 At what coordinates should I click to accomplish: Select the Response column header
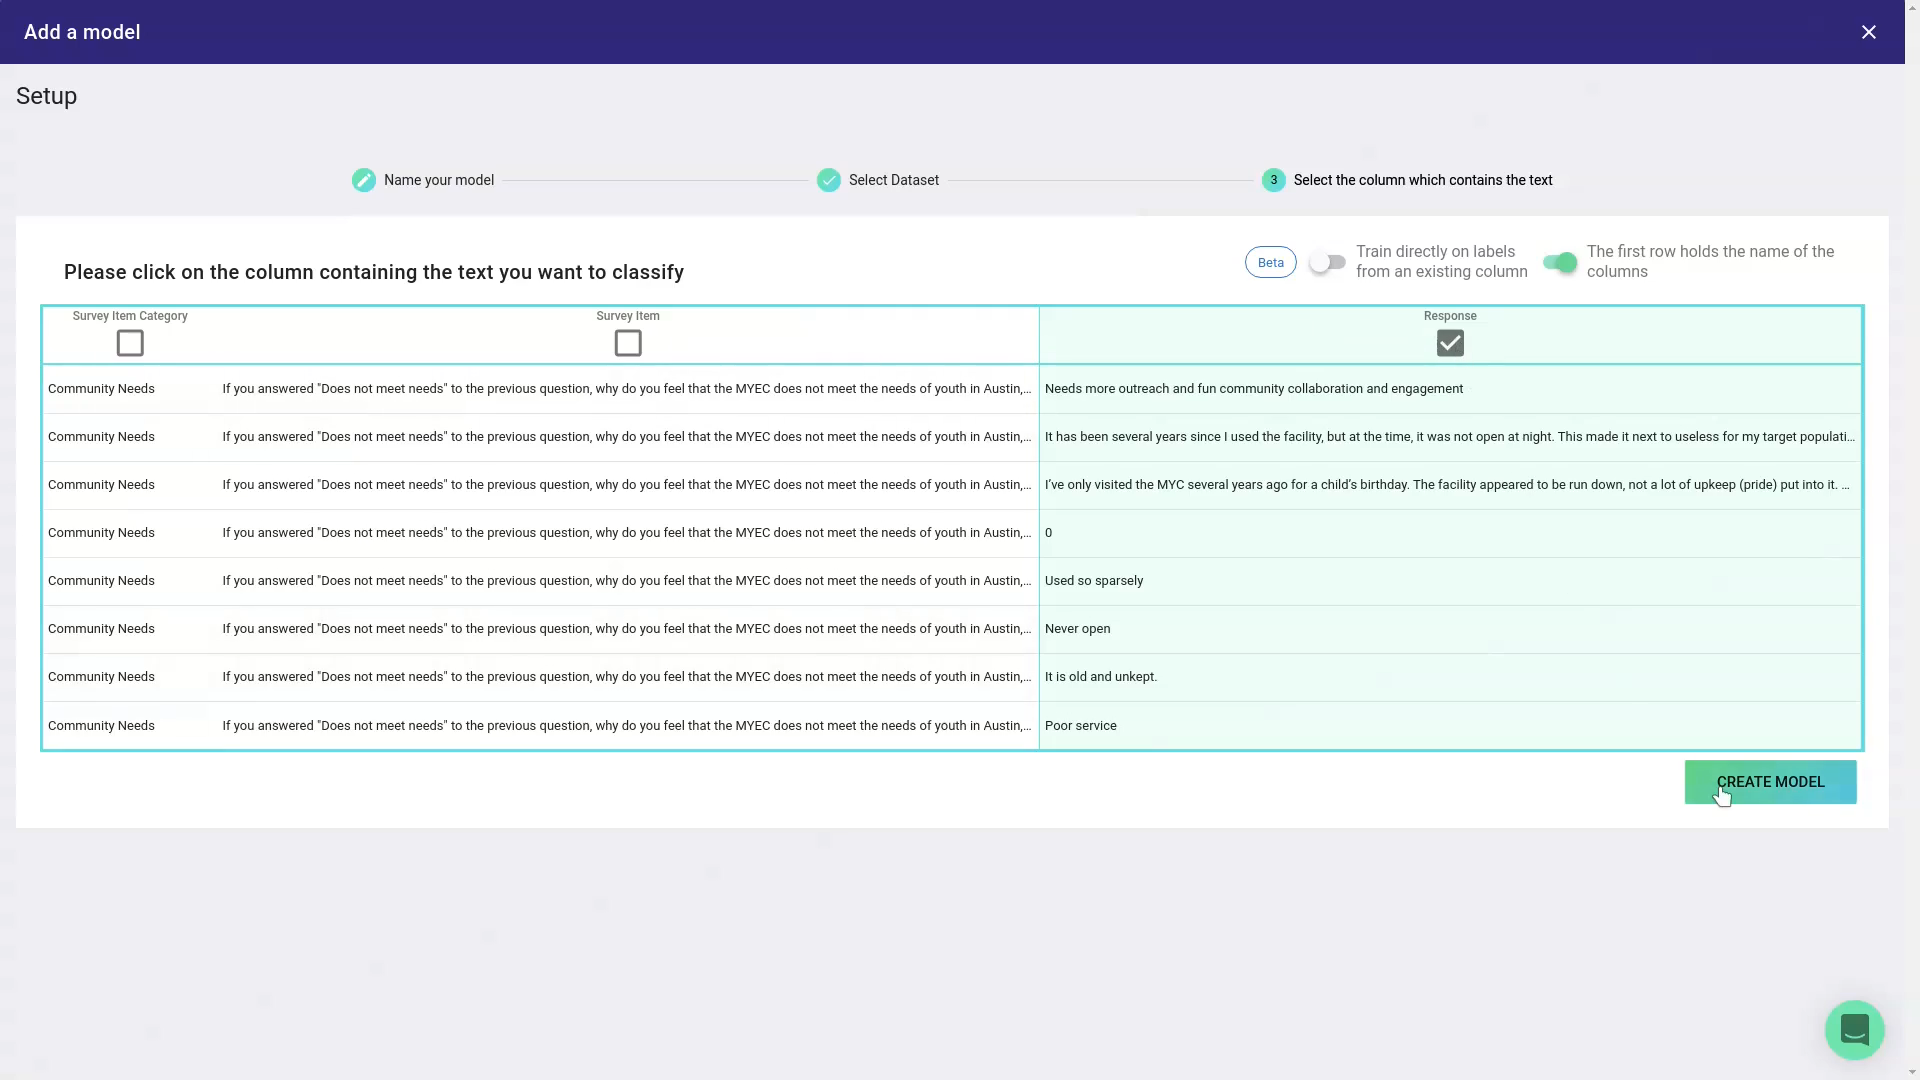[x=1450, y=316]
